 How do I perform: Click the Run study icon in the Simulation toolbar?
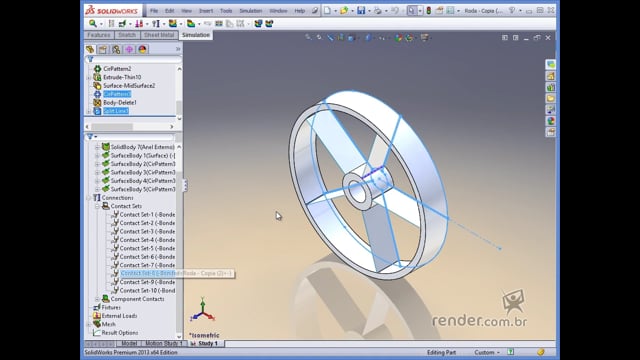[173, 24]
